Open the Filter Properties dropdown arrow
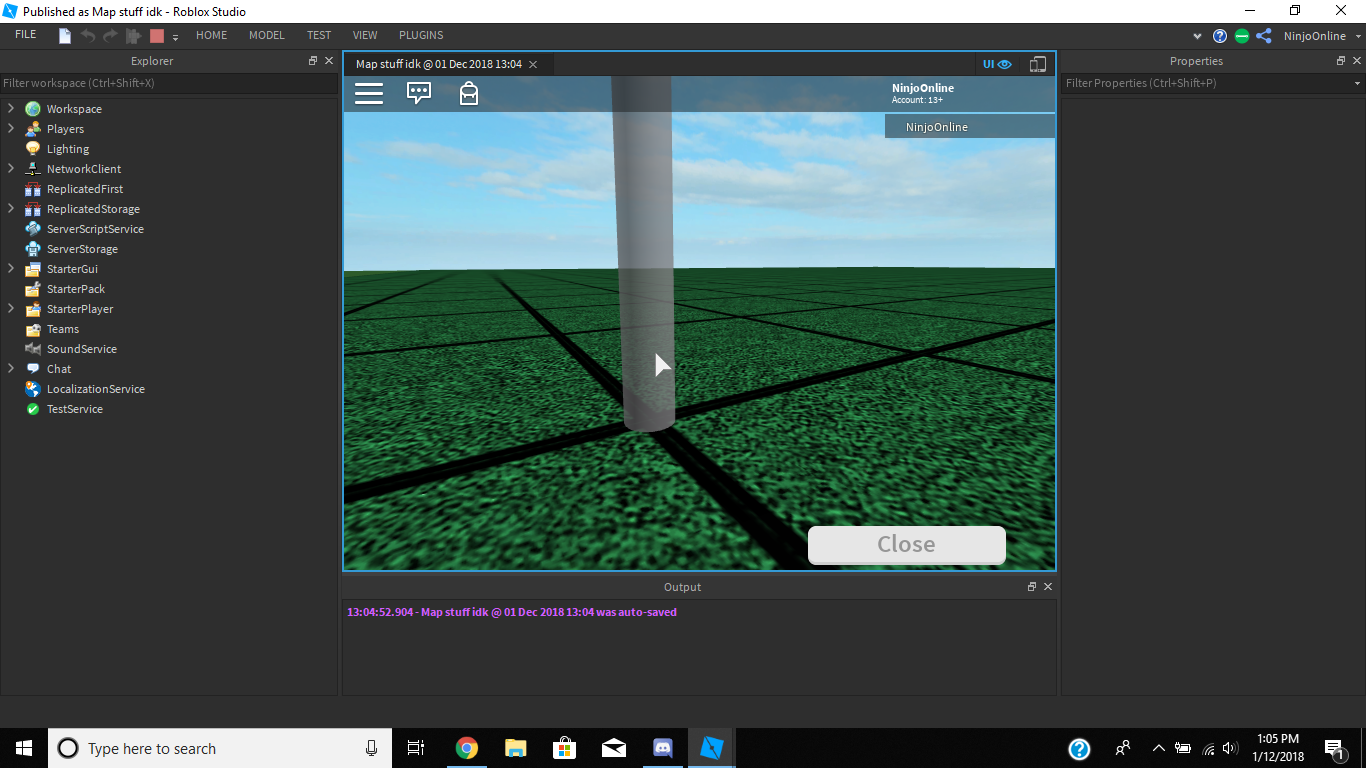 1357,83
